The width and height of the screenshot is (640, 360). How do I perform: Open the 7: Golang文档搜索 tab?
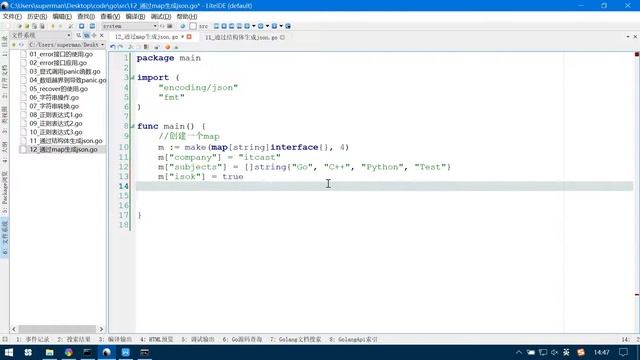(x=296, y=339)
